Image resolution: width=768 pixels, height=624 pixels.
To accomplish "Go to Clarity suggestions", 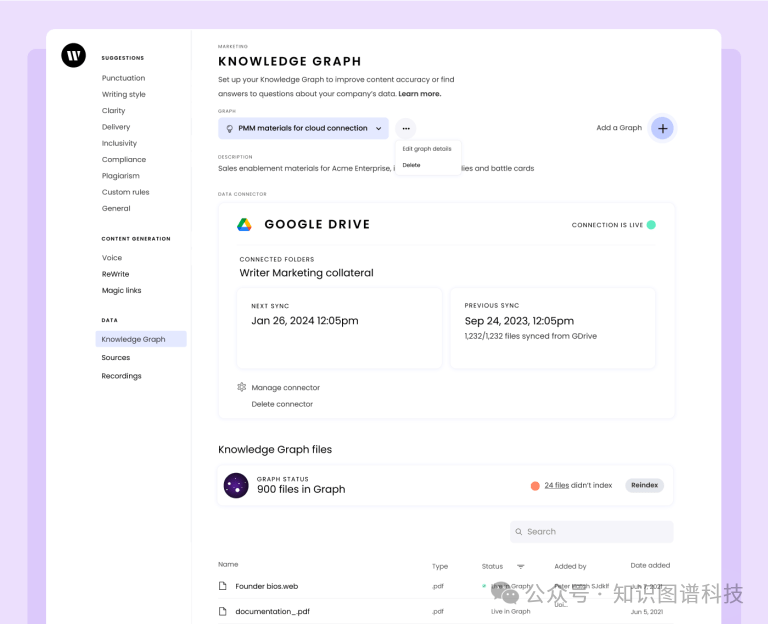I will 113,111.
